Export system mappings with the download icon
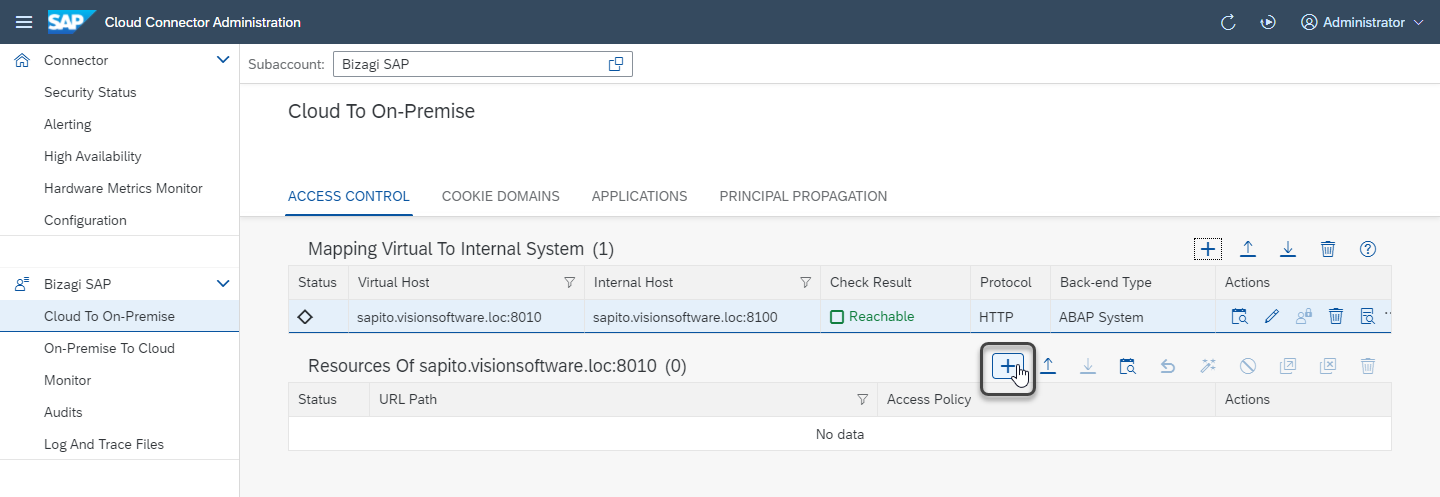Viewport: 1440px width, 497px height. (1288, 249)
